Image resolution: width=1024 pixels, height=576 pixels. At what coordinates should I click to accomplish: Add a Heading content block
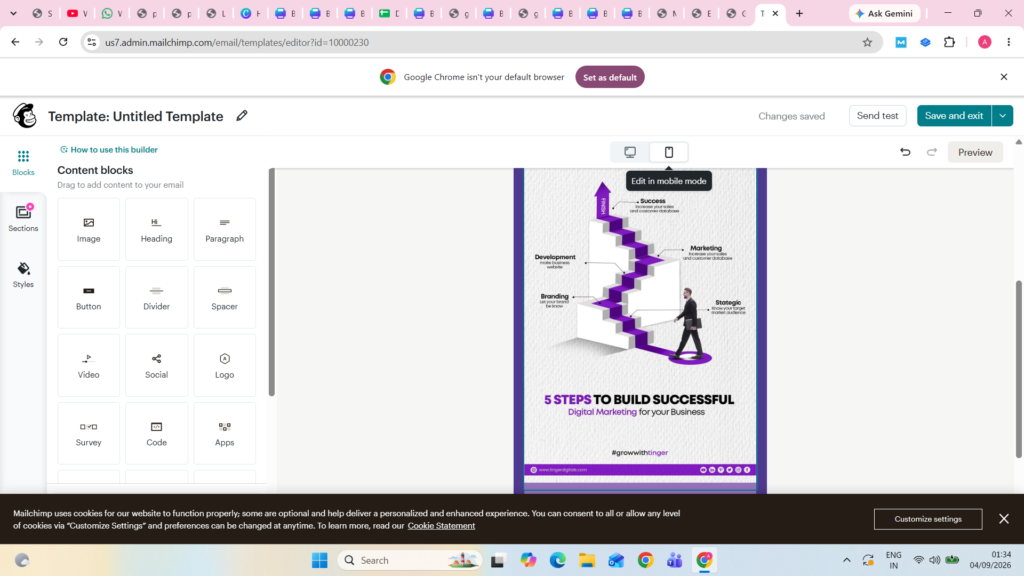tap(157, 229)
